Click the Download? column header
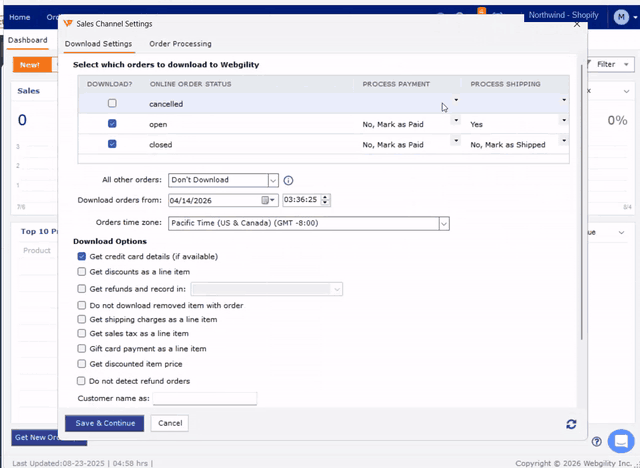 [109, 84]
